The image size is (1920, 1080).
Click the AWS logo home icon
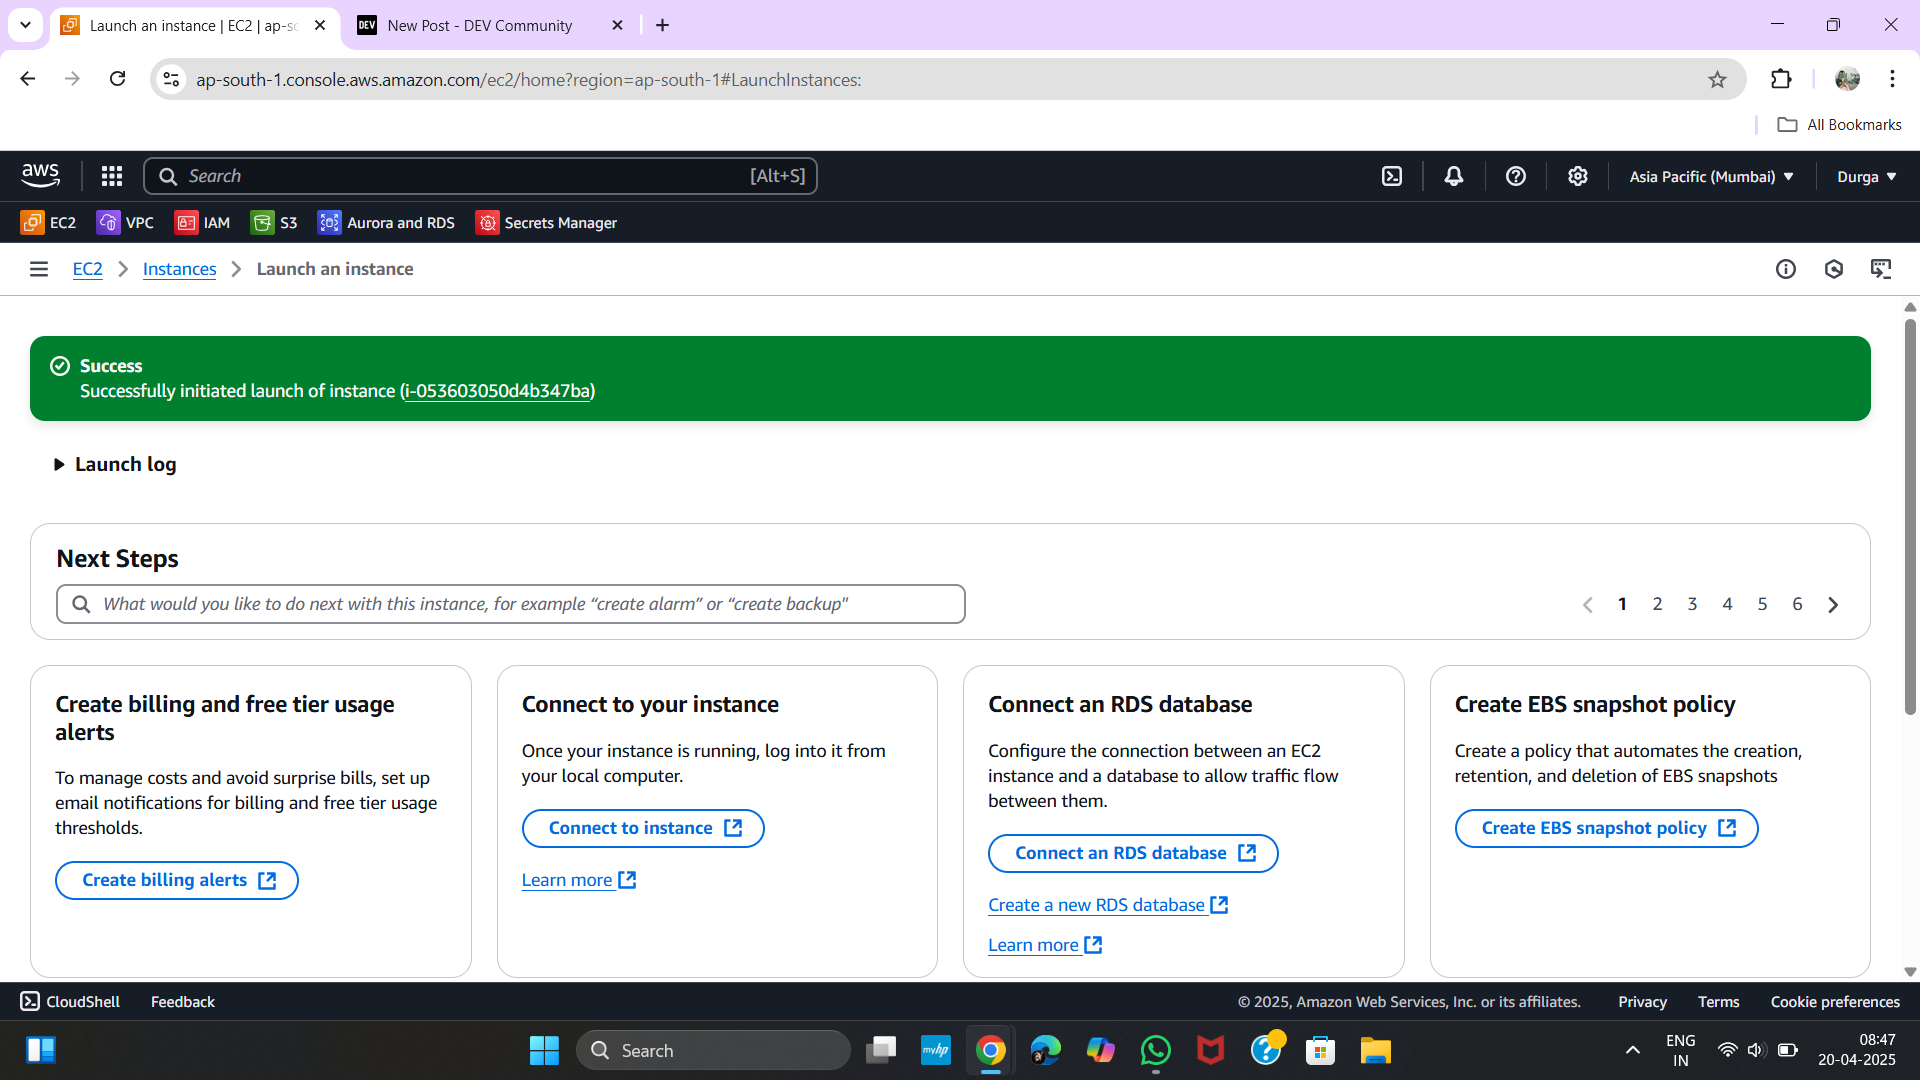(x=40, y=176)
